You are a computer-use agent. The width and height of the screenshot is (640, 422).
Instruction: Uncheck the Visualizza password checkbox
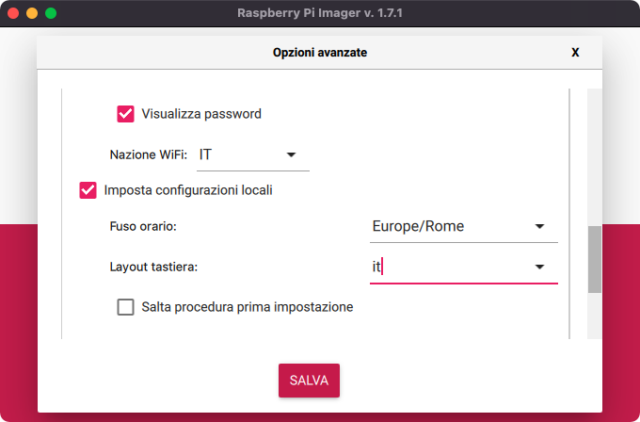[126, 114]
